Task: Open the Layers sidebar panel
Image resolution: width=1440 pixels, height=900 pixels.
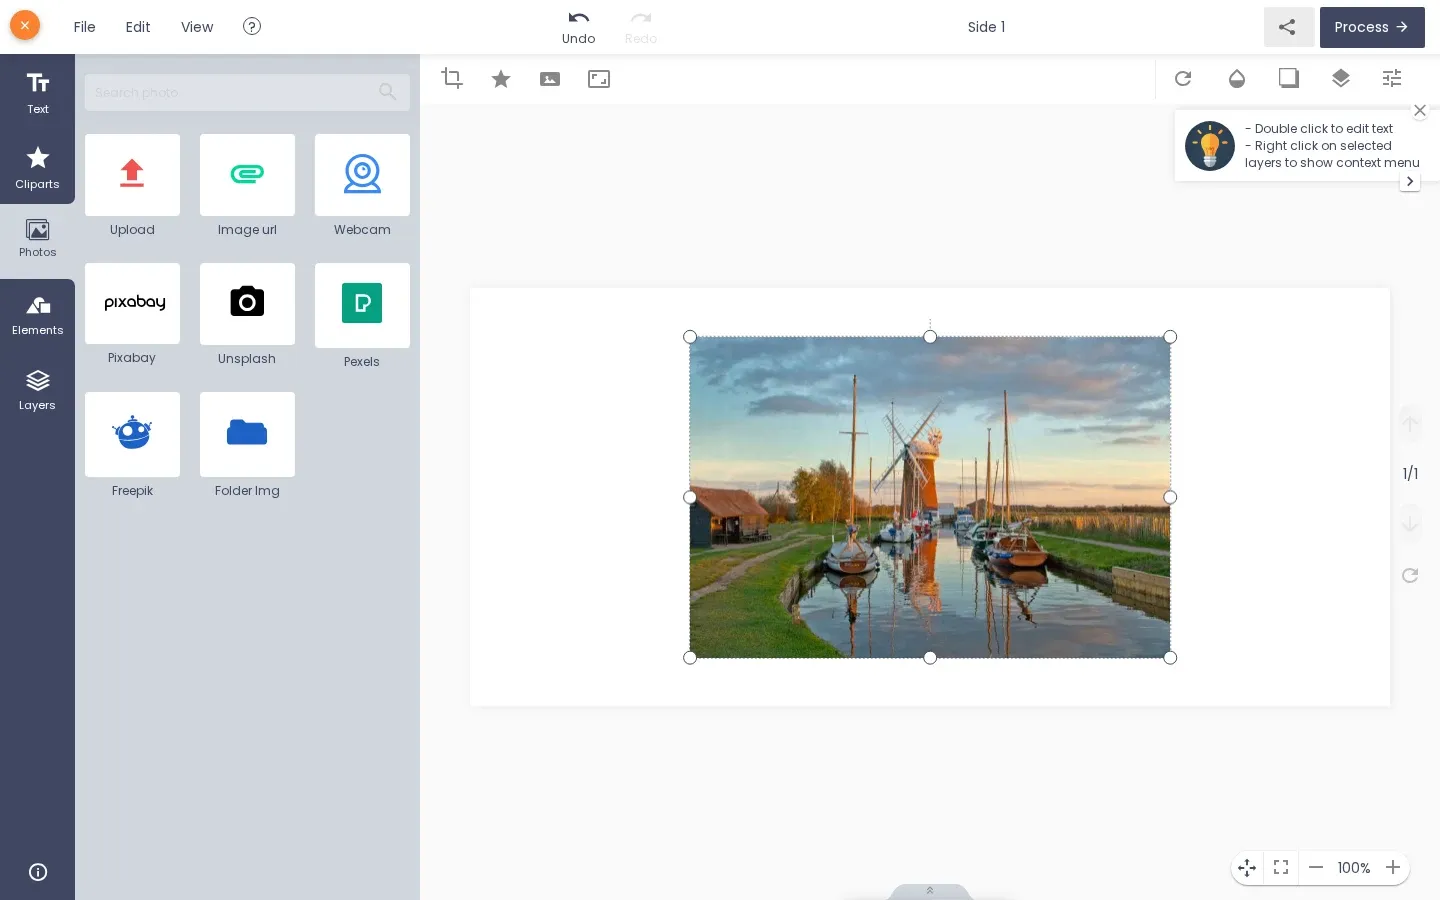Action: pos(37,391)
